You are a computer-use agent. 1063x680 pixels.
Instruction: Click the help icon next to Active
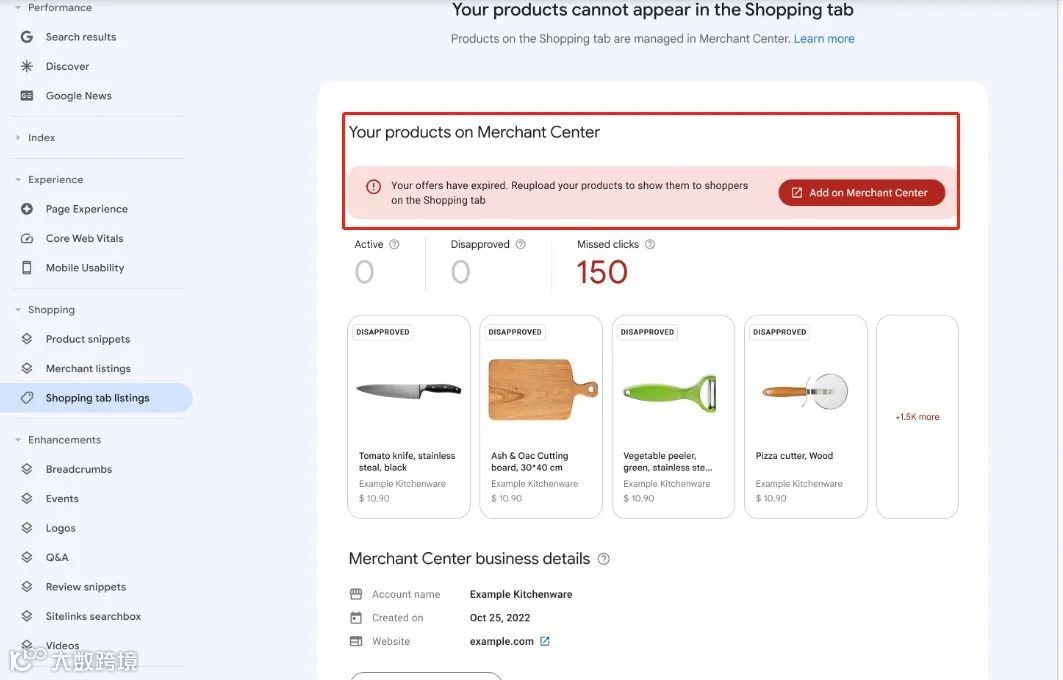[x=394, y=244]
